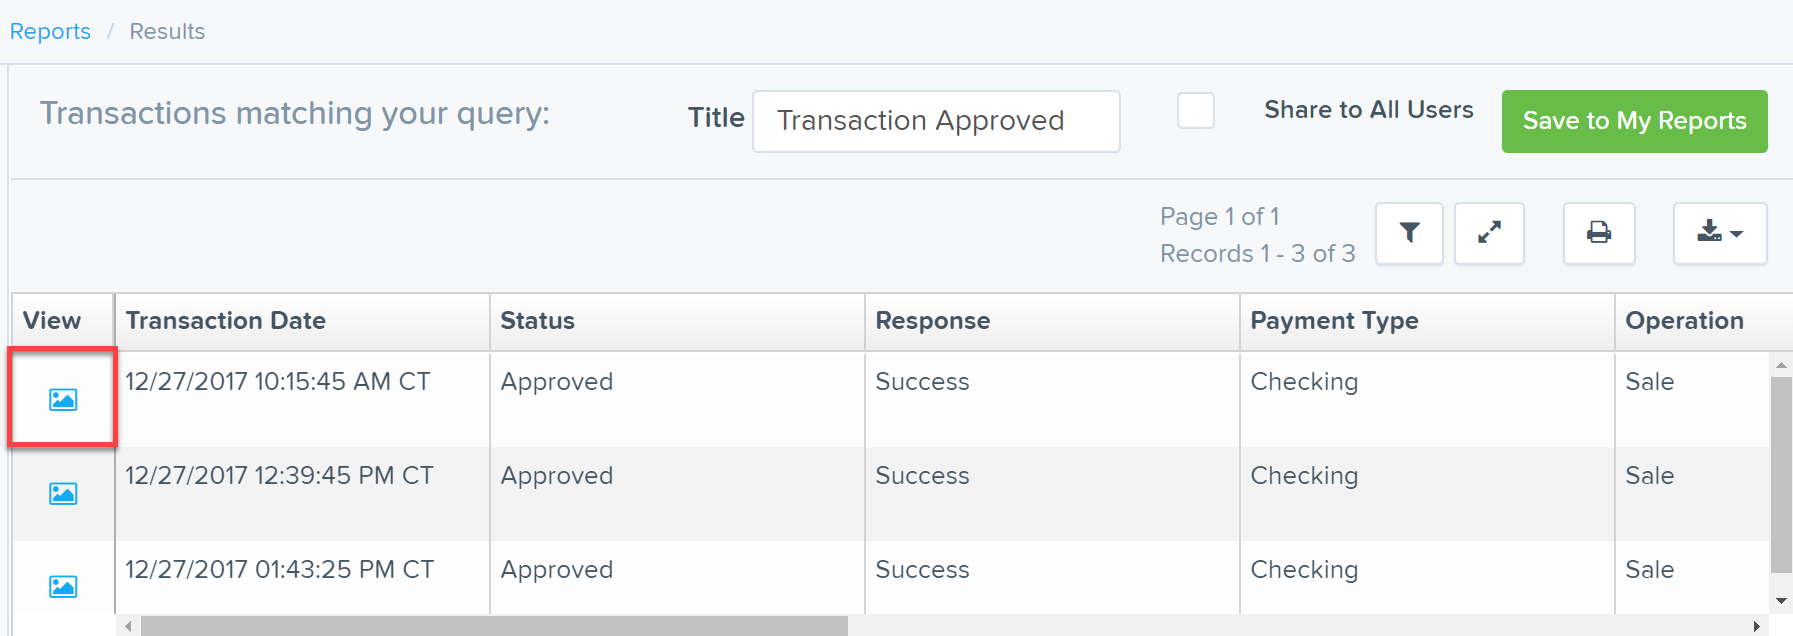Click Save to My Reports button
Viewport: 1793px width, 636px height.
coord(1634,121)
